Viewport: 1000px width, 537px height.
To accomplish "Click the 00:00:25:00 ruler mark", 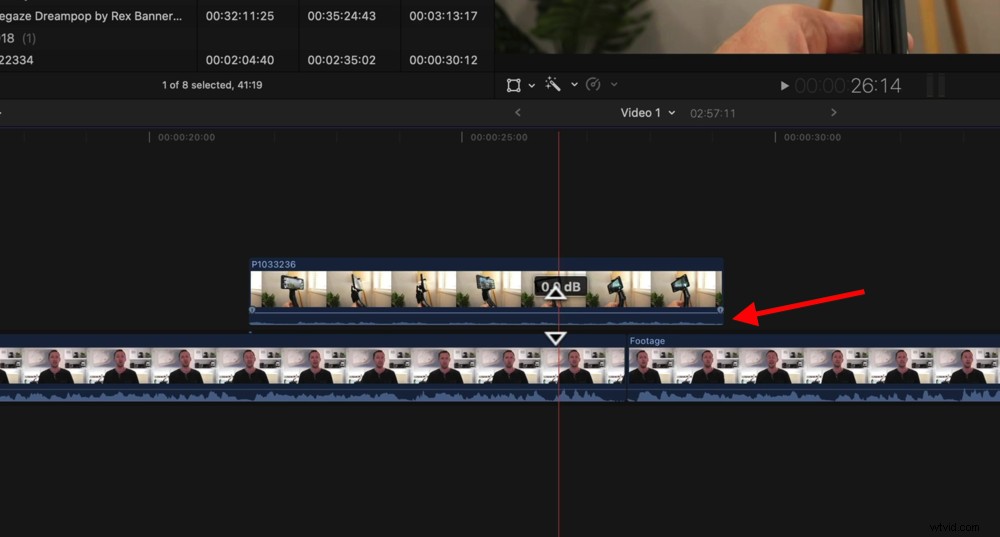I will pos(499,137).
